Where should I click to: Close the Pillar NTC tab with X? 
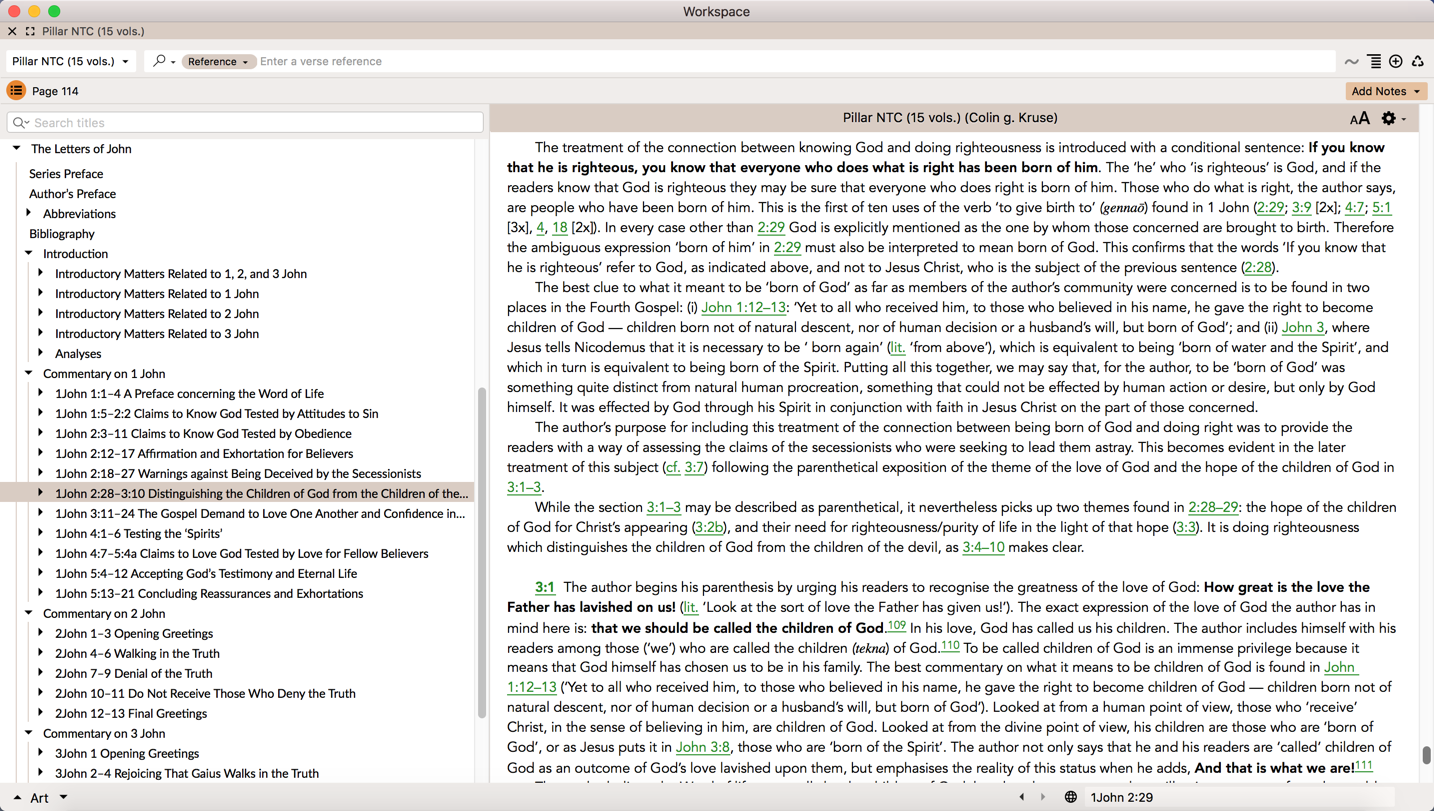12,32
